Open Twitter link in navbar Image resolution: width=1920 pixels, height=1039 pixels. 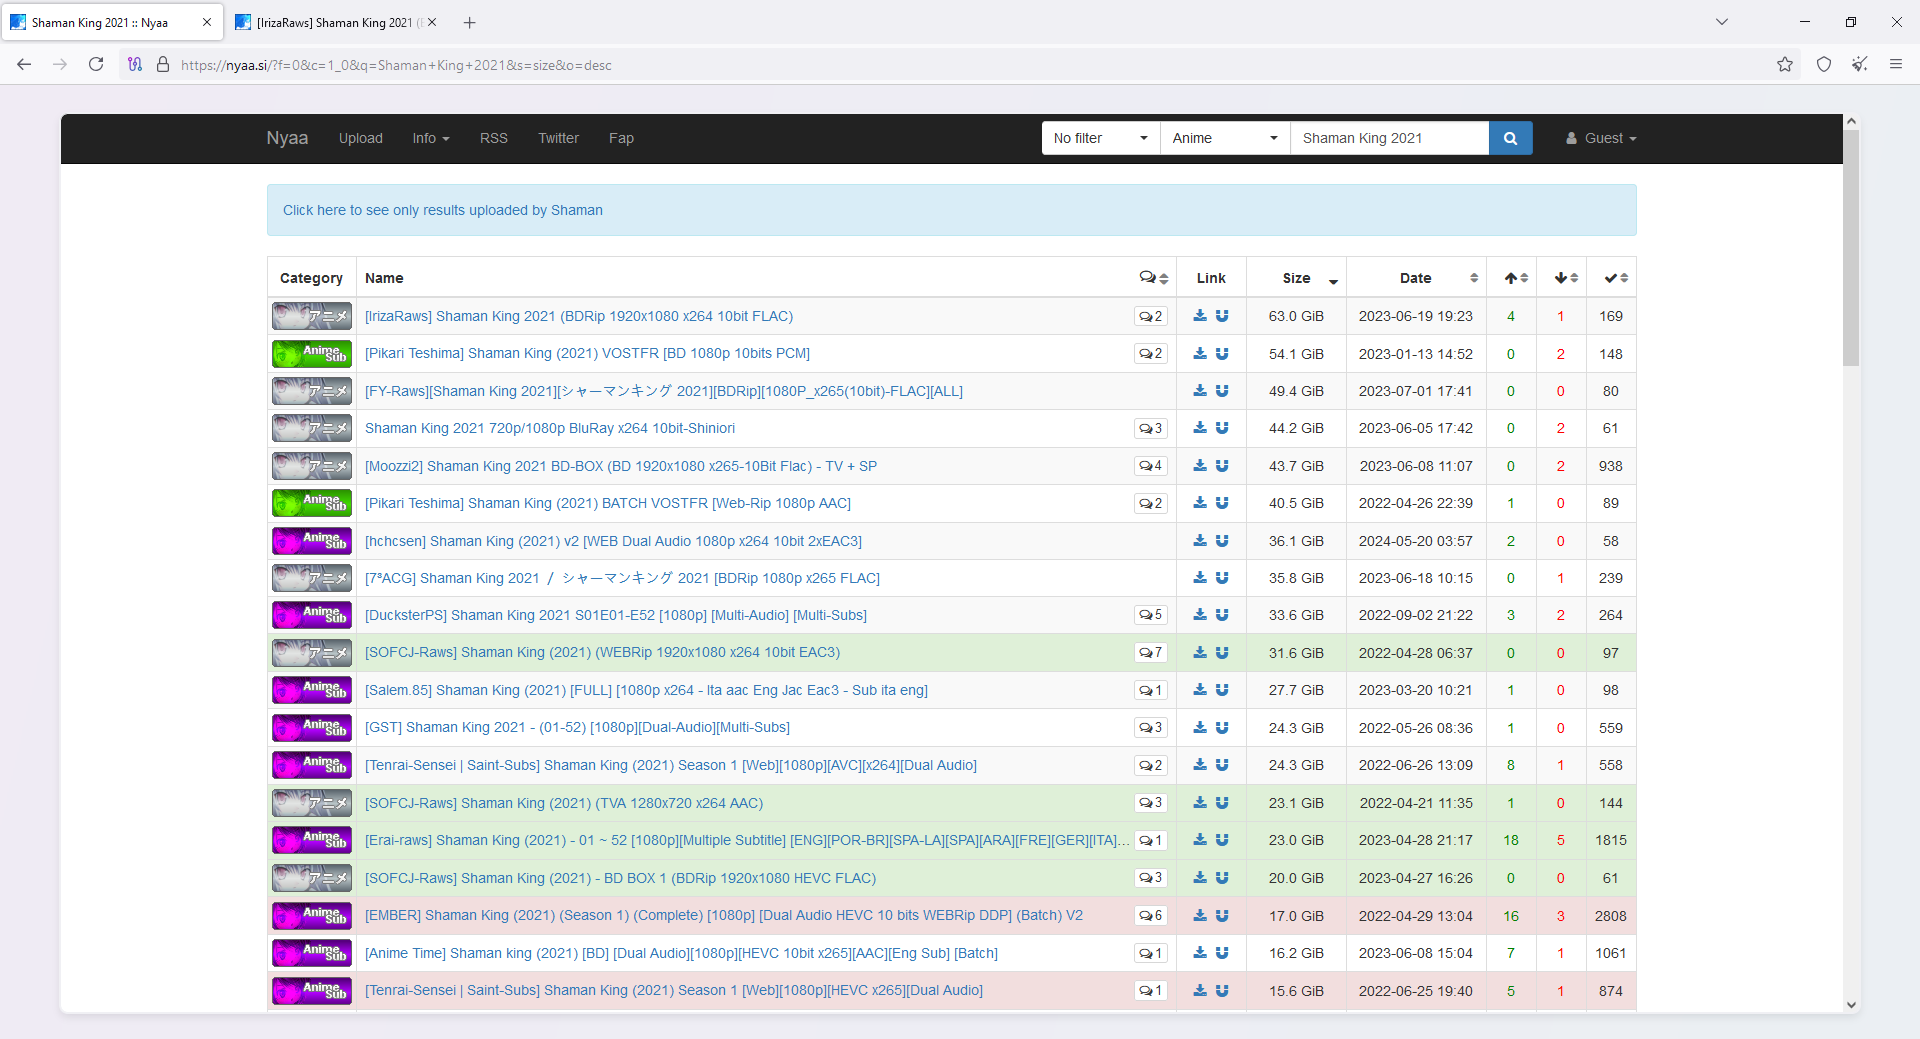tap(558, 138)
